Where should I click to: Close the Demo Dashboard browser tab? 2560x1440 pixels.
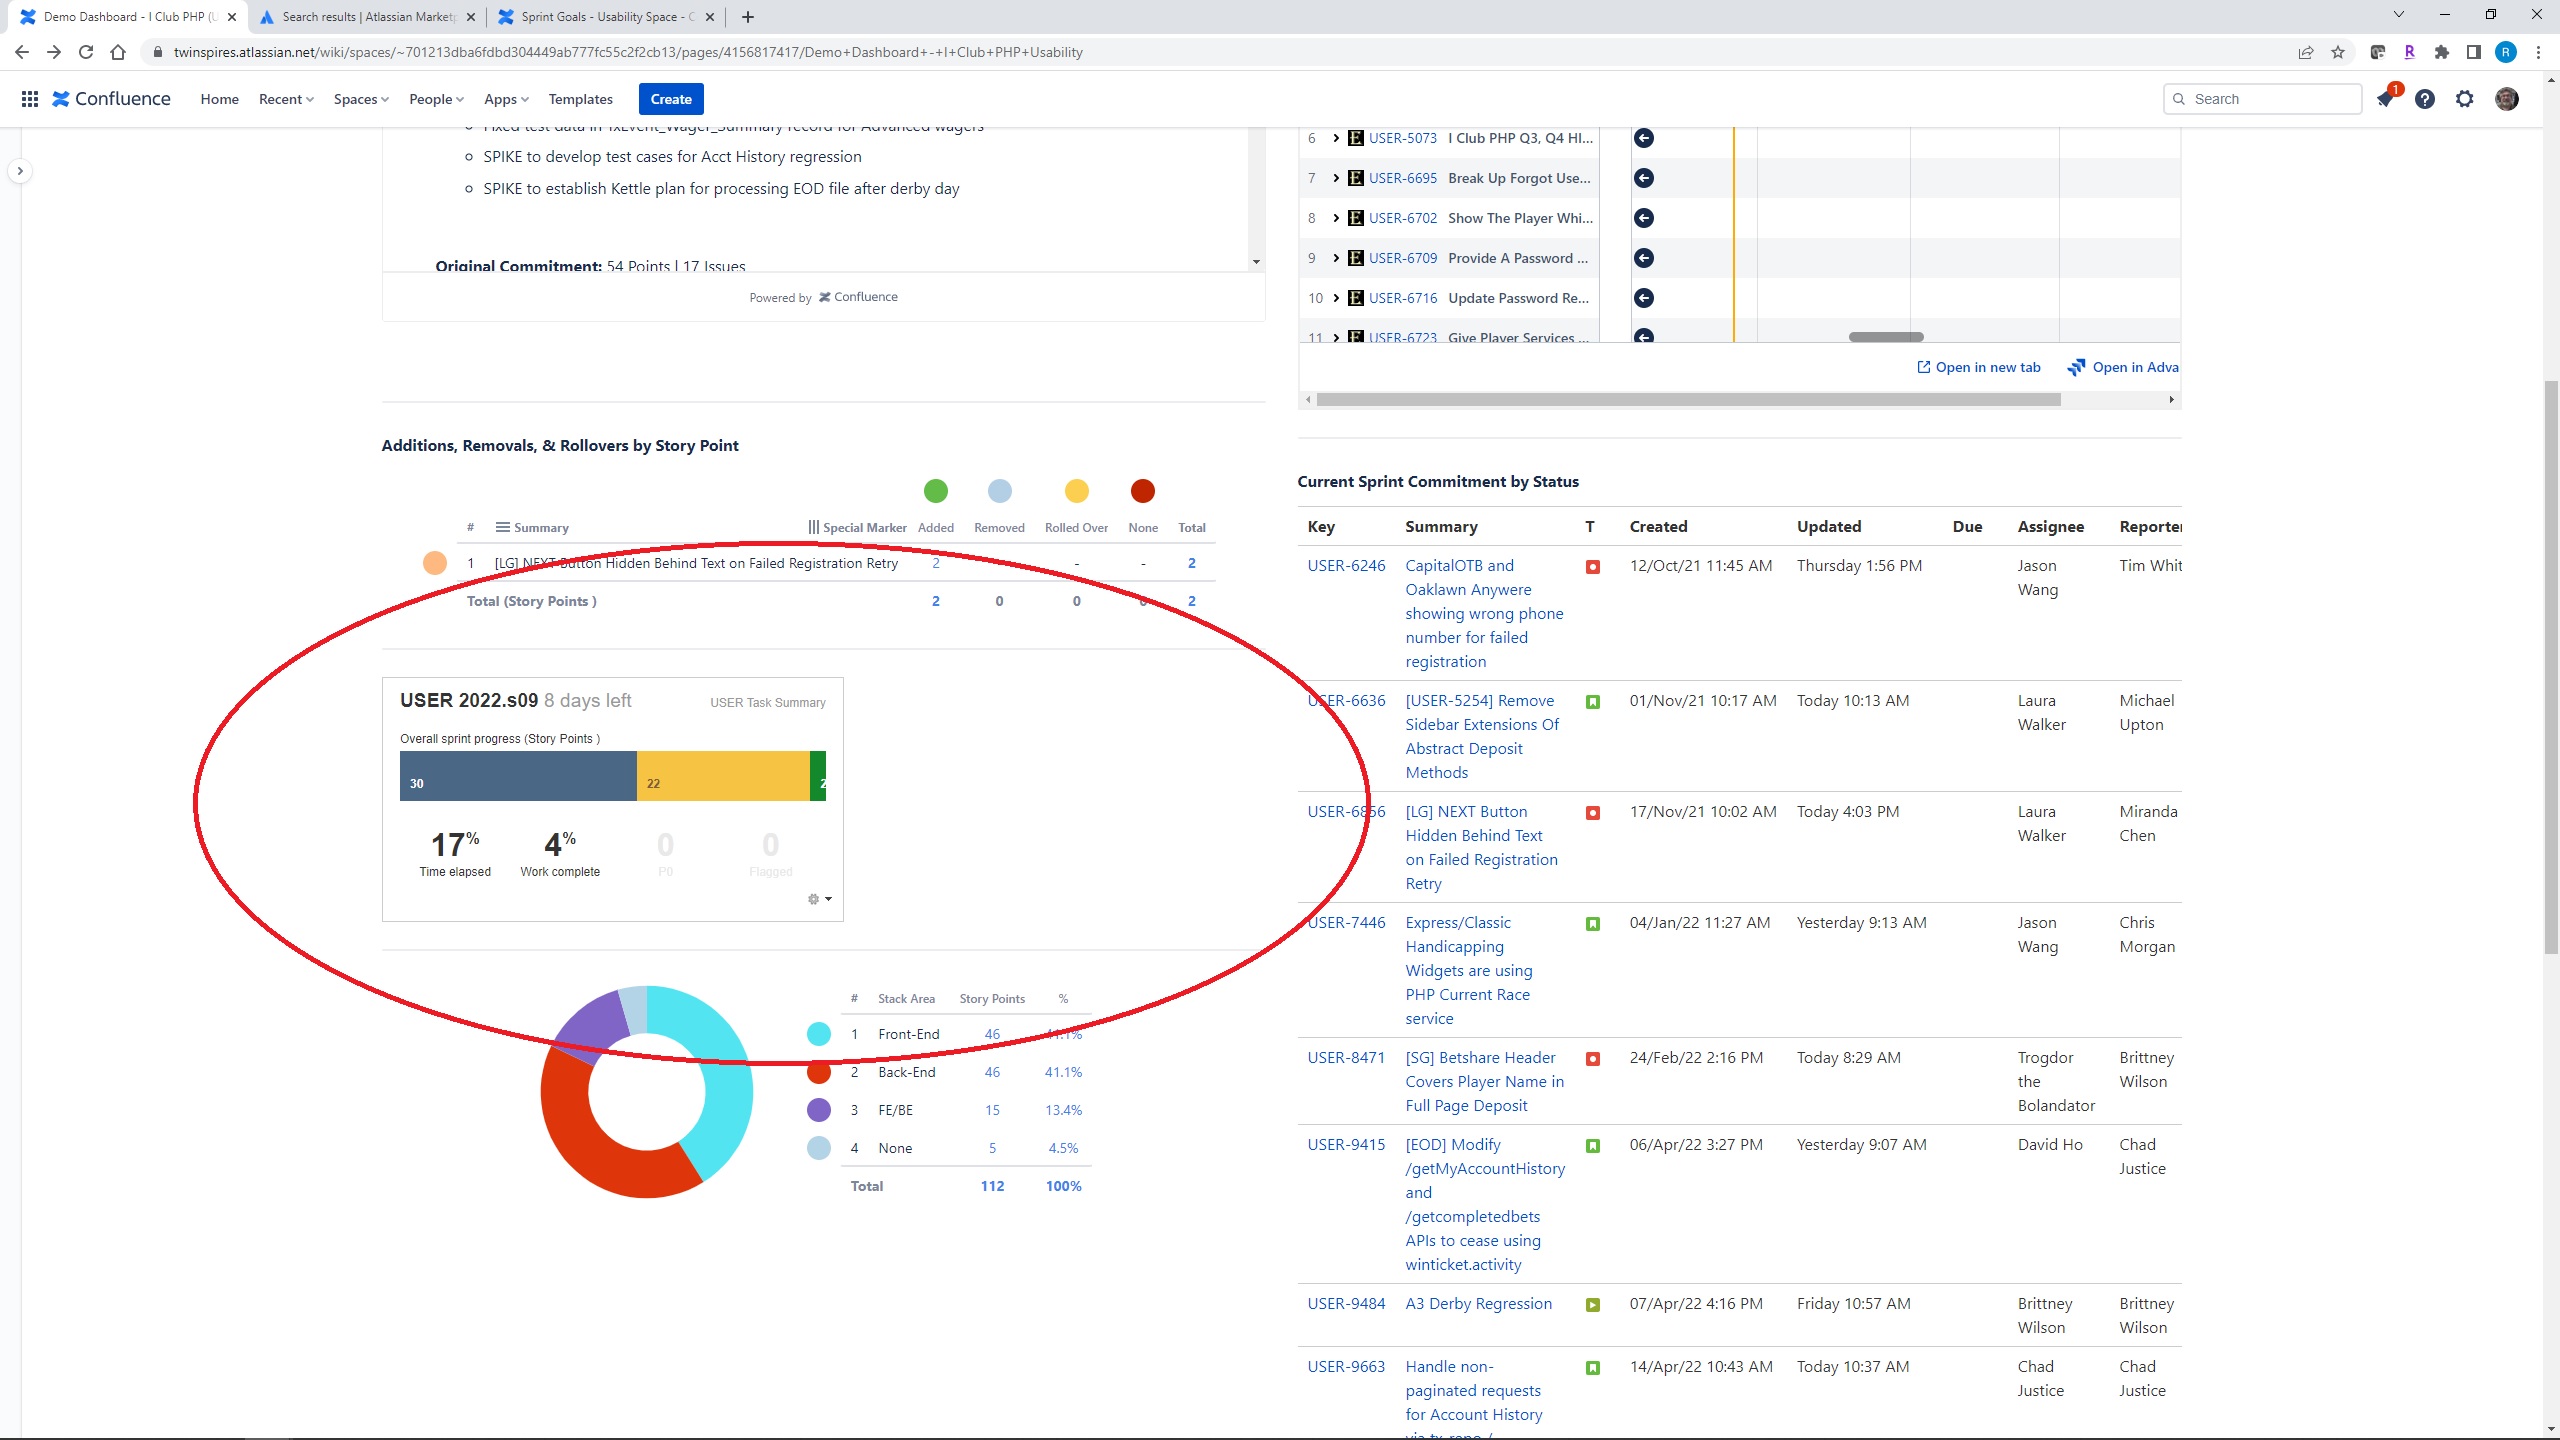coord(232,17)
